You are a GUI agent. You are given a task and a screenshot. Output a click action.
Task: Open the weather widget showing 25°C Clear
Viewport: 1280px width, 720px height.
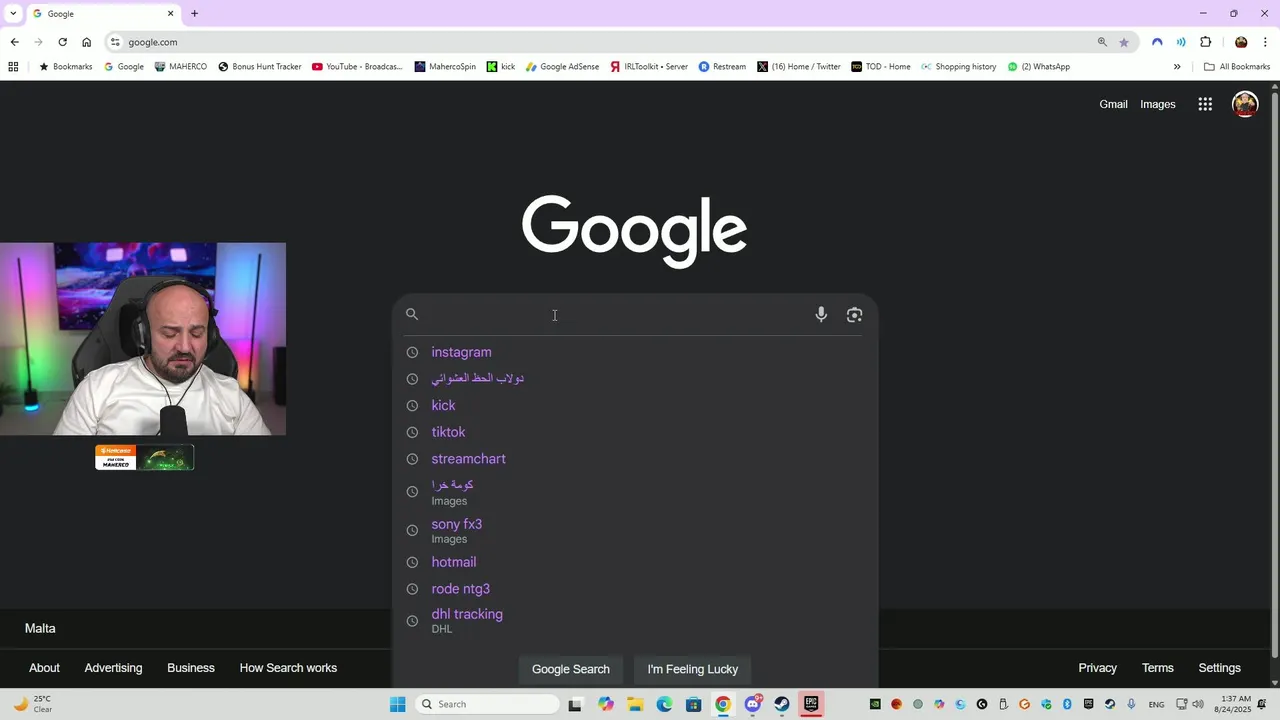(x=32, y=704)
